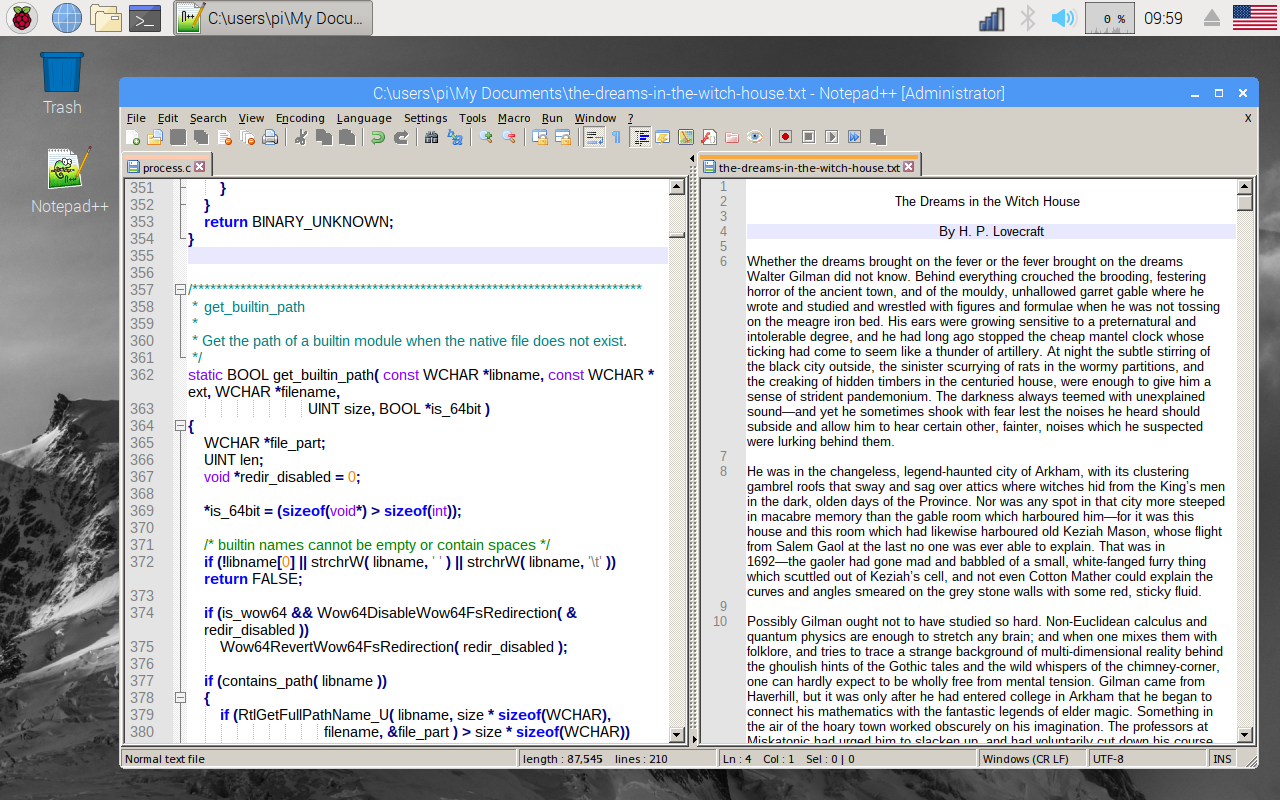
Task: Start macro recording with red dot
Action: point(785,137)
